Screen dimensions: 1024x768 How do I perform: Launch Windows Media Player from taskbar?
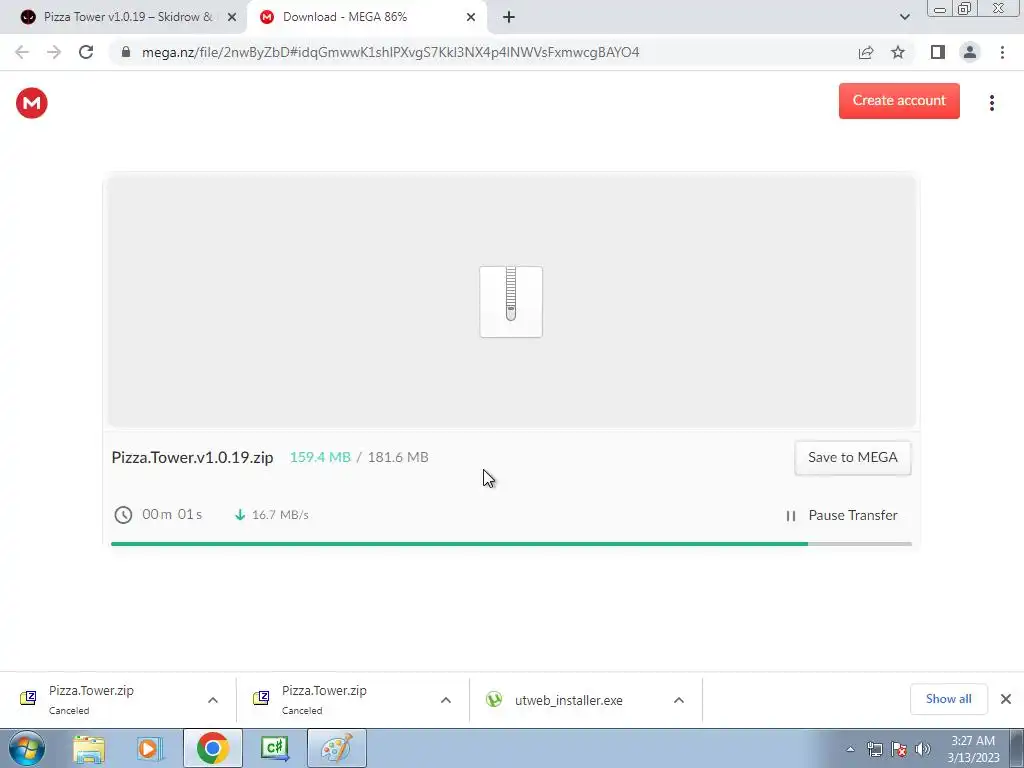coord(150,748)
